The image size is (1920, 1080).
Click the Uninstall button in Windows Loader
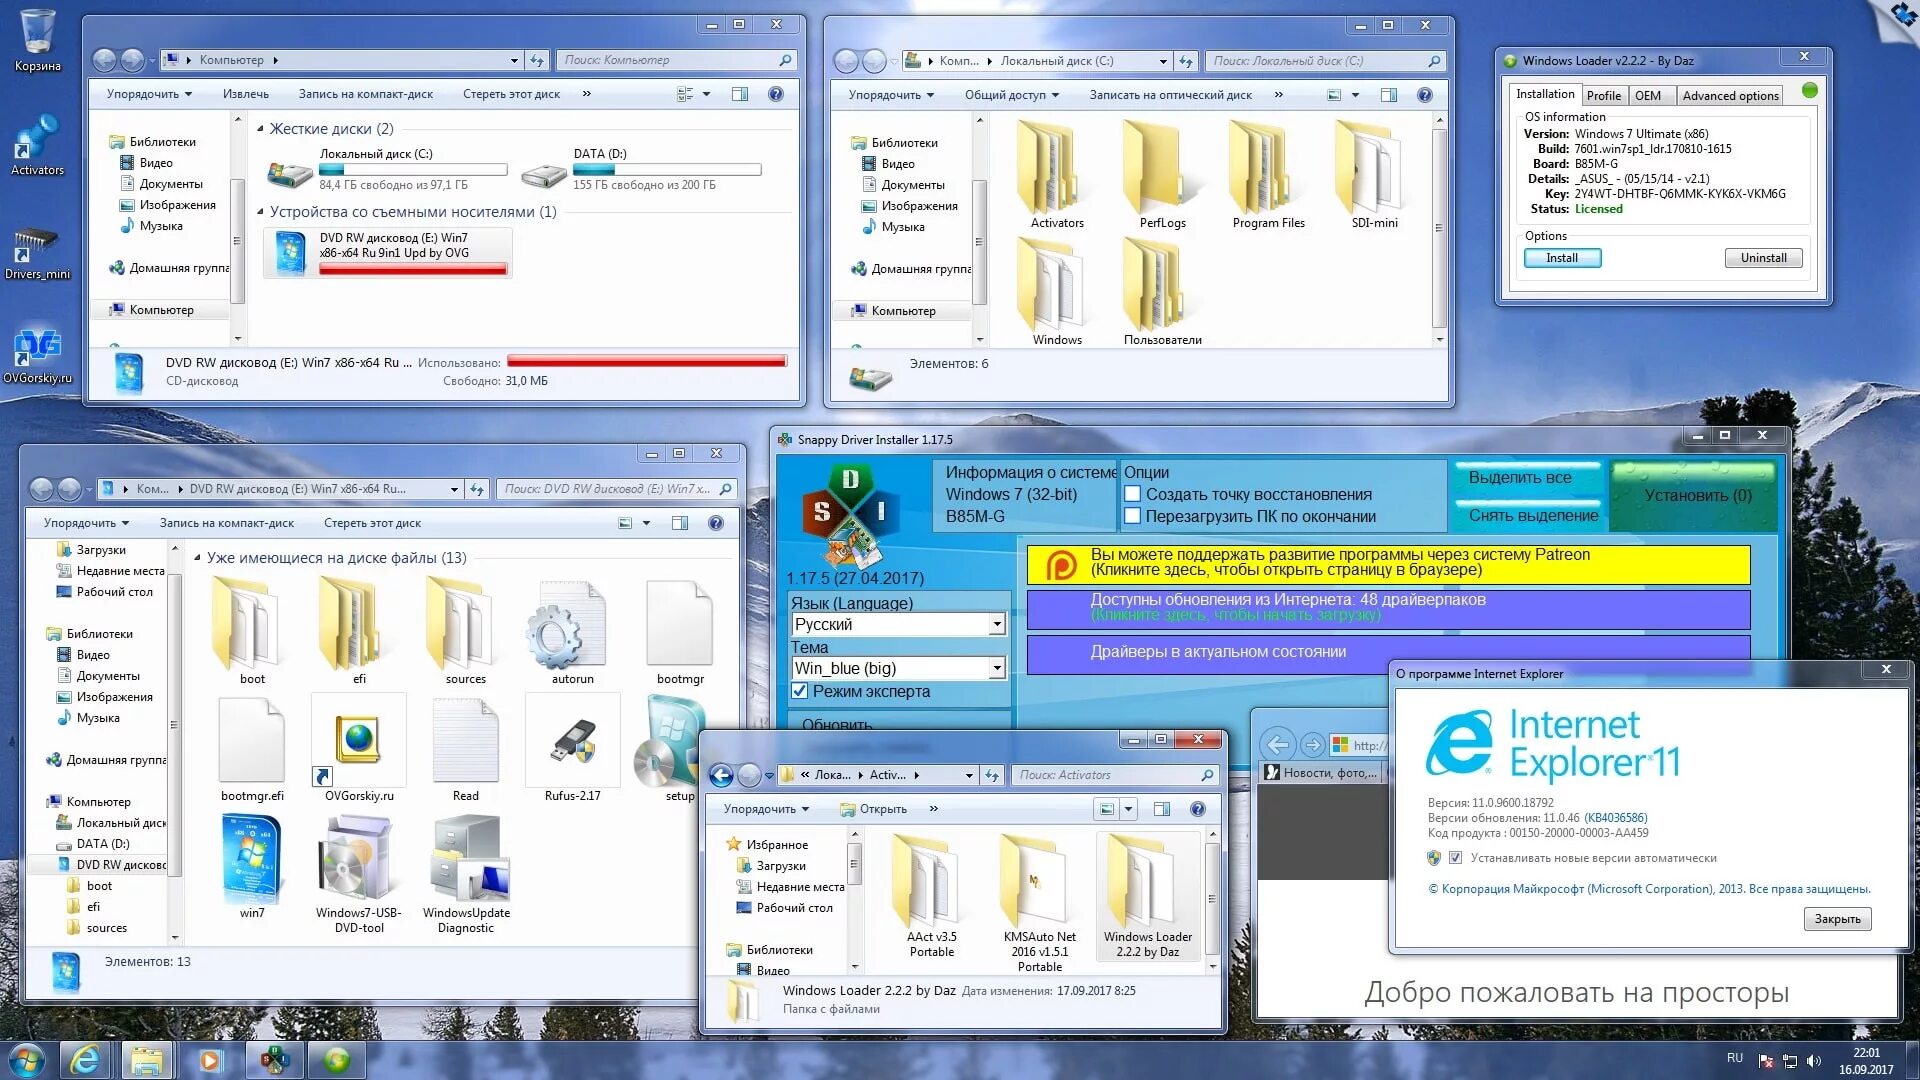click(1763, 258)
